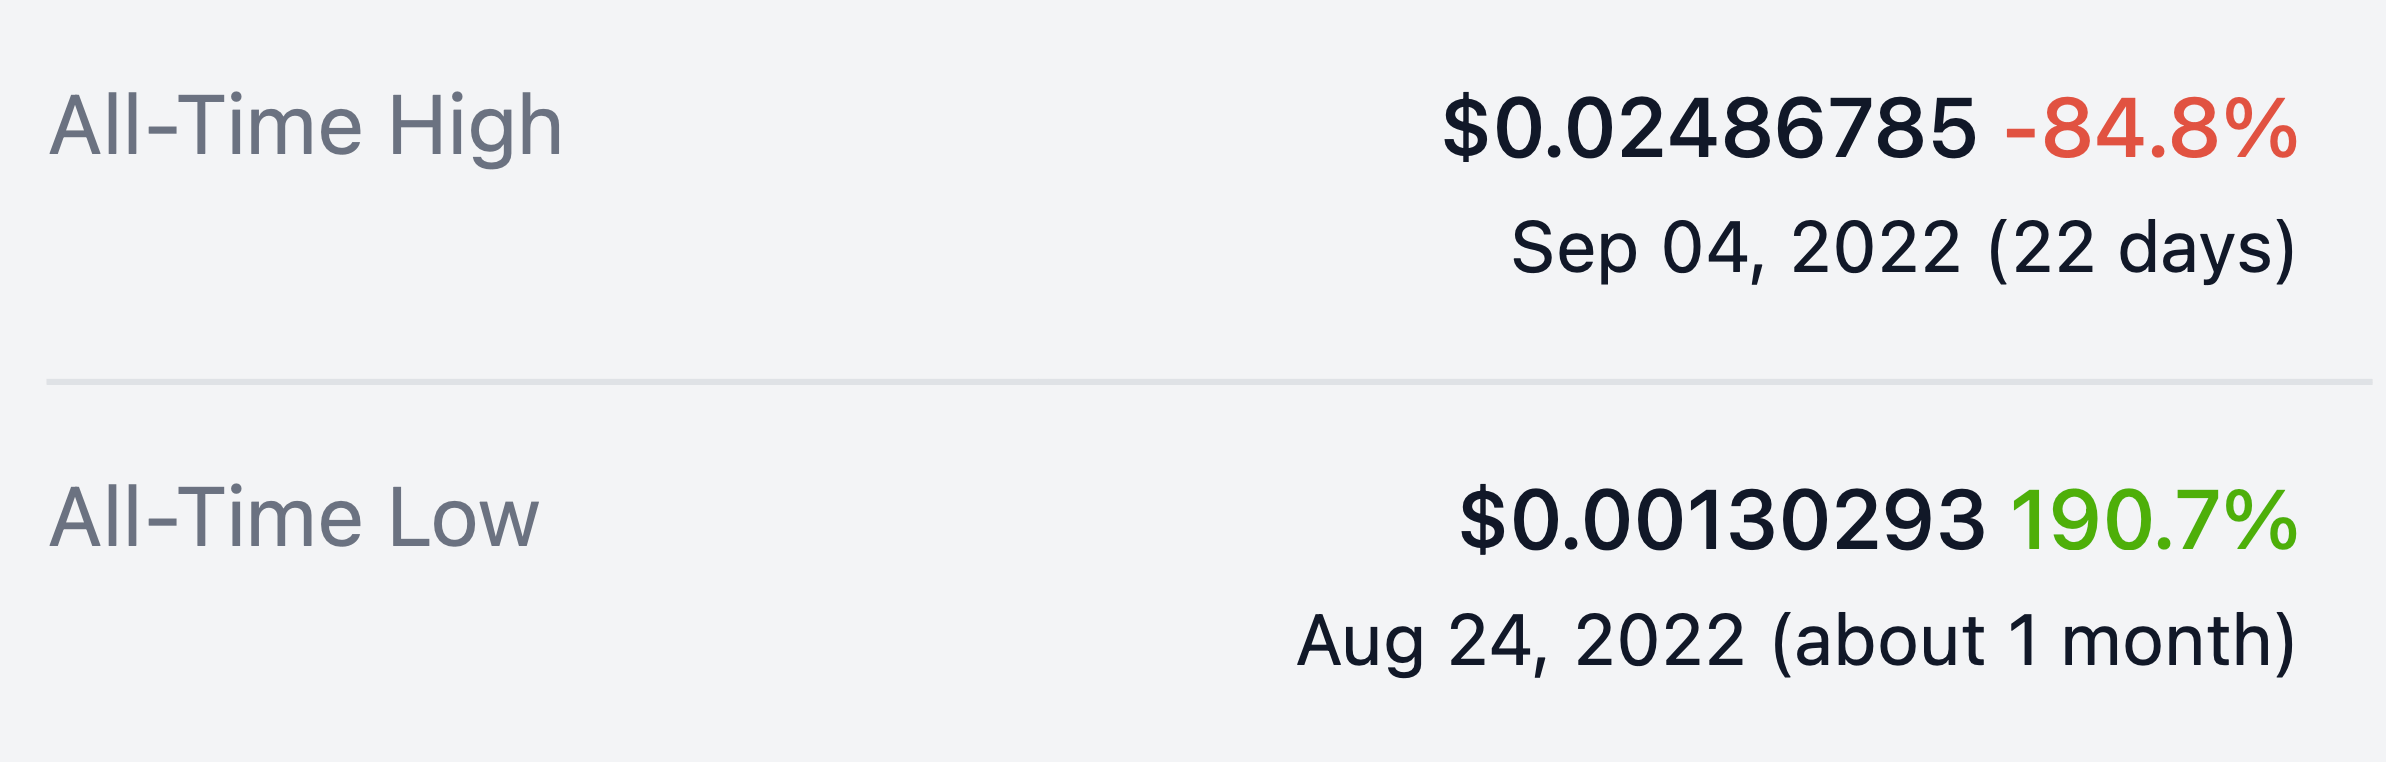
Task: Click the year 2022 in the Aug date
Action: click(1660, 641)
